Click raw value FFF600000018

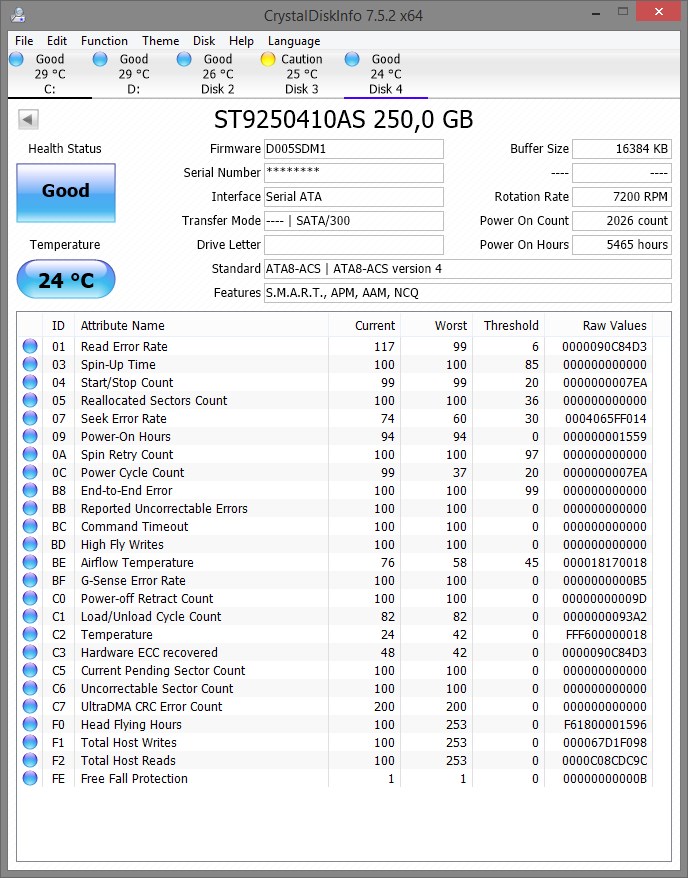(x=606, y=634)
